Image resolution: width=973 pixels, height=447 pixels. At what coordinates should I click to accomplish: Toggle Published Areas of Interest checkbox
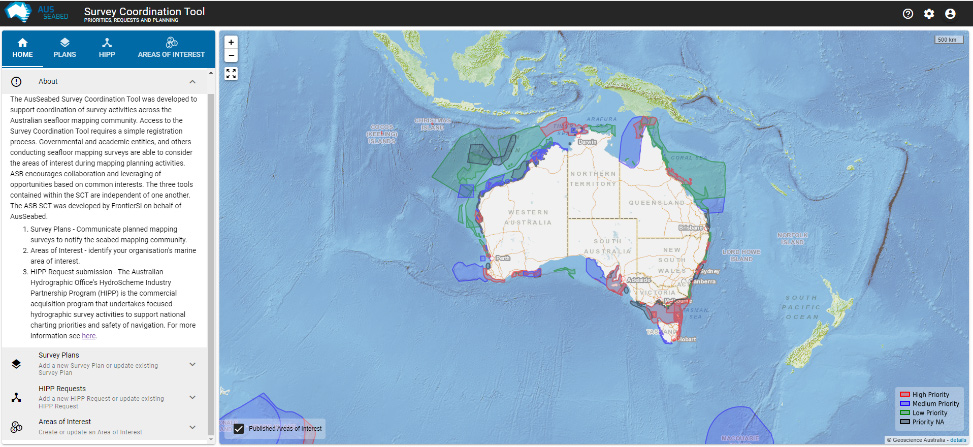239,428
